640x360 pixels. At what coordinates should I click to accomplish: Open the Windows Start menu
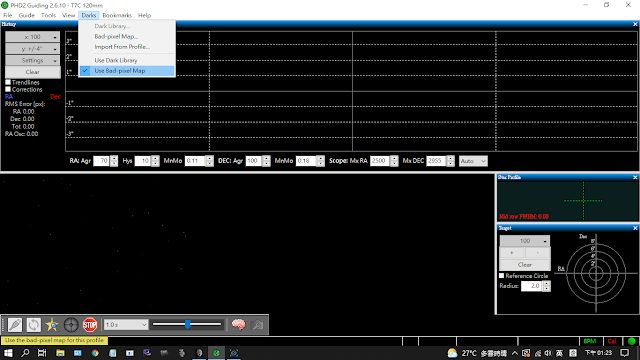pyautogui.click(x=8, y=353)
